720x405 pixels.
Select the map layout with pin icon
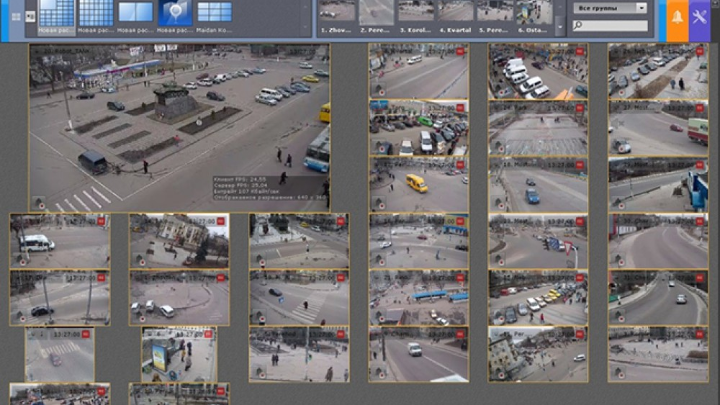(x=175, y=13)
